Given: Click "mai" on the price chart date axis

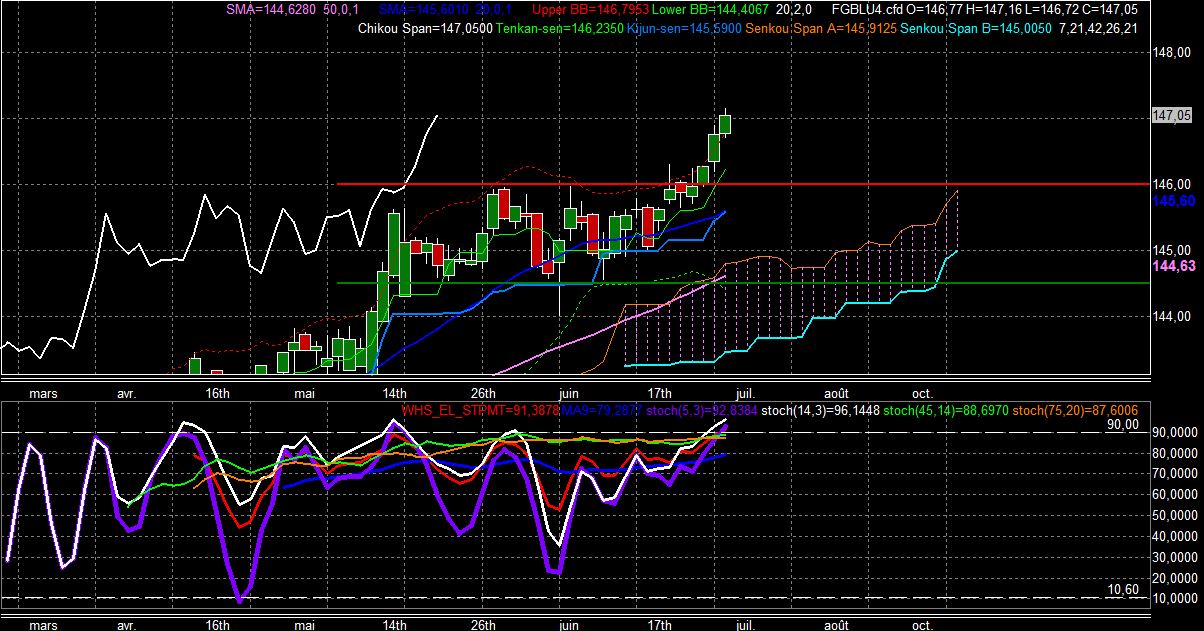Looking at the screenshot, I should [x=305, y=392].
